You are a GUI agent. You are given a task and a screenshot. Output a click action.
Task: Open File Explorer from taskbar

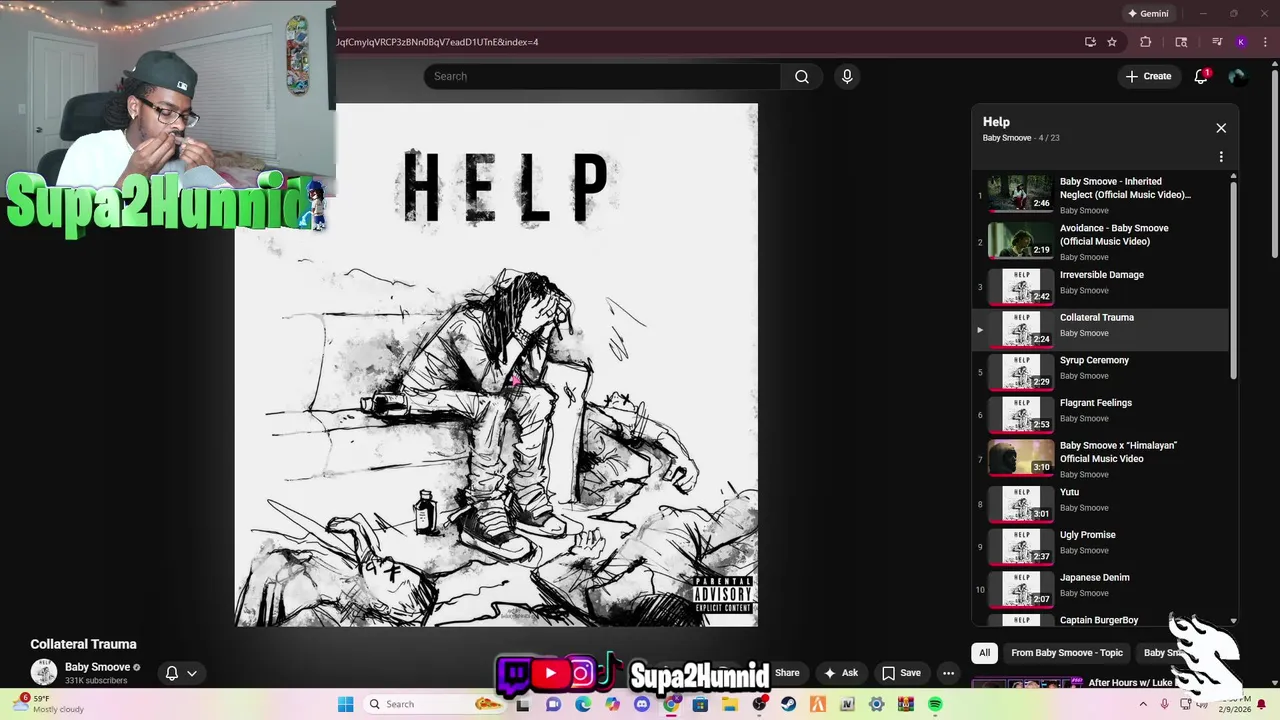tap(730, 704)
